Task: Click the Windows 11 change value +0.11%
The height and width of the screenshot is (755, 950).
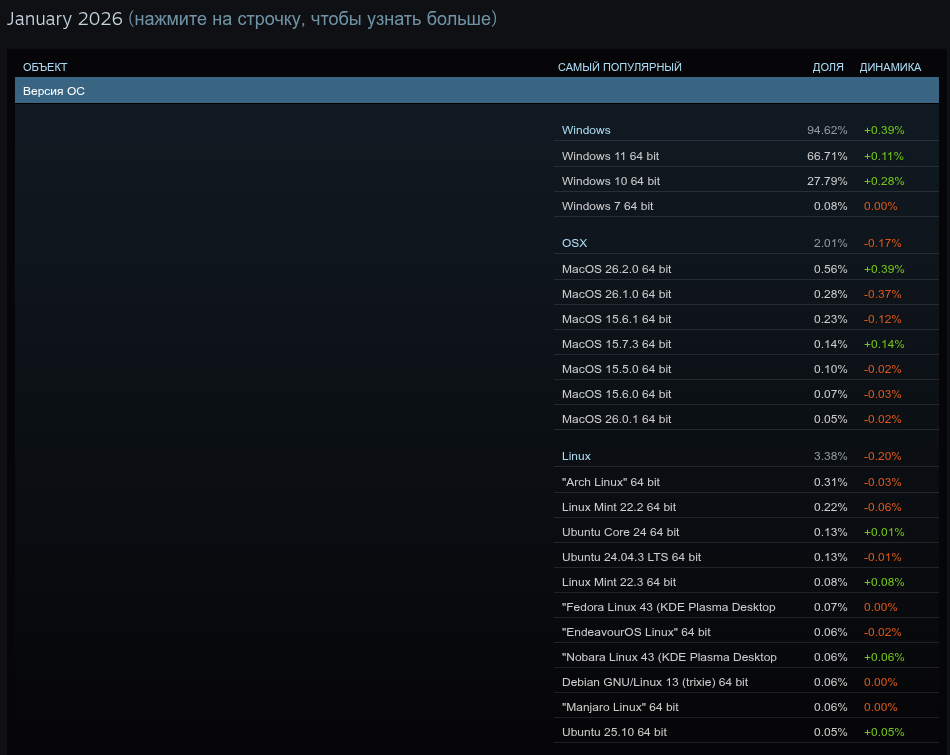Action: point(884,156)
